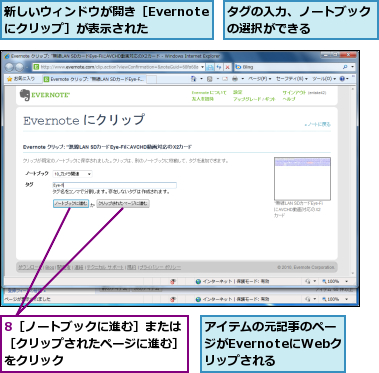Open the Home icon dropdown arrow
379x373 pixels.
[x=201, y=79]
